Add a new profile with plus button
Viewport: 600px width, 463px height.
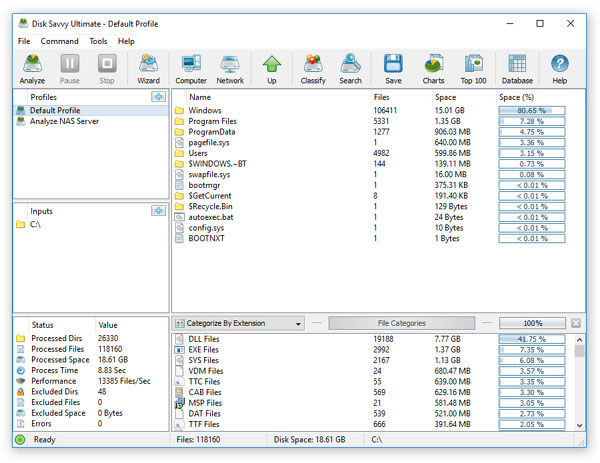[x=158, y=96]
